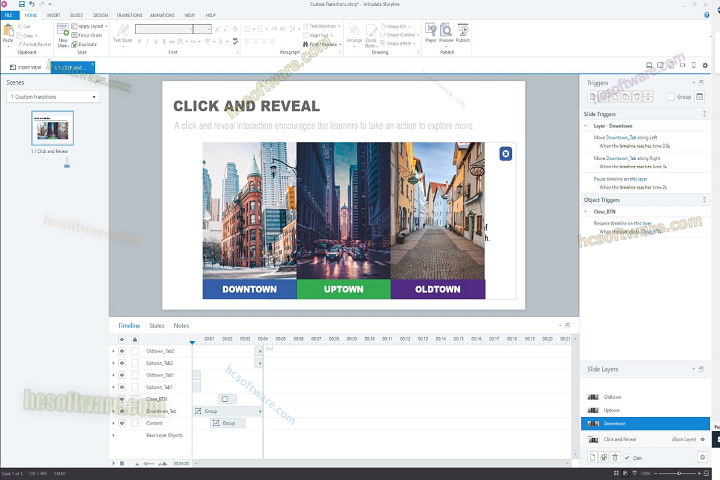
Task: Expand the Base Layer Objects row
Action: [113, 435]
